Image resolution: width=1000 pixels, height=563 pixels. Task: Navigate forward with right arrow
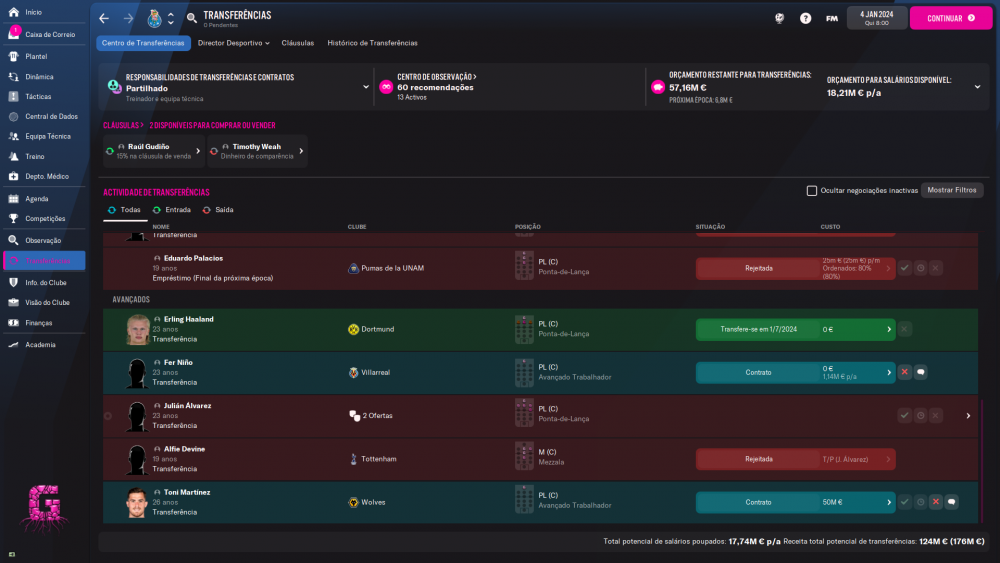click(x=128, y=18)
